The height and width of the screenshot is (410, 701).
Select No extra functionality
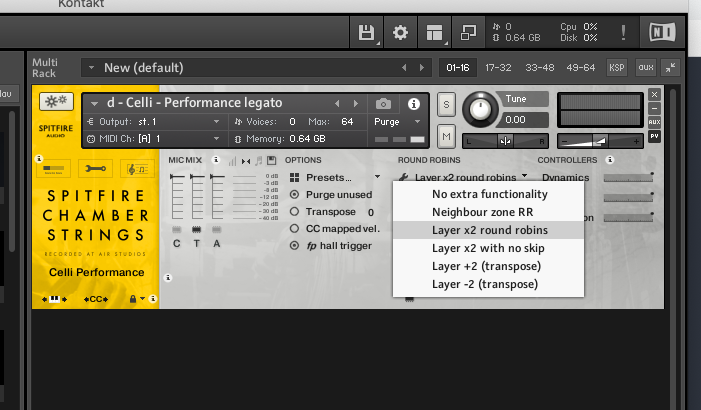pyautogui.click(x=489, y=194)
